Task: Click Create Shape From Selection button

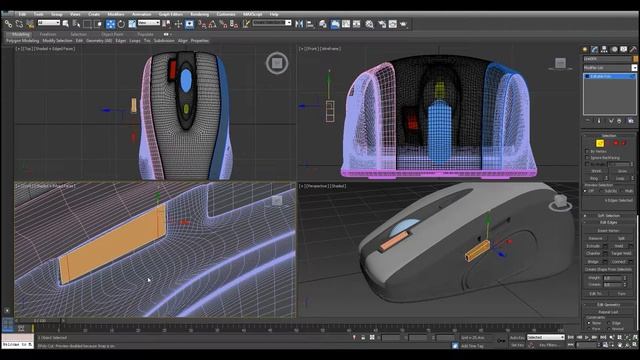Action: coord(608,269)
